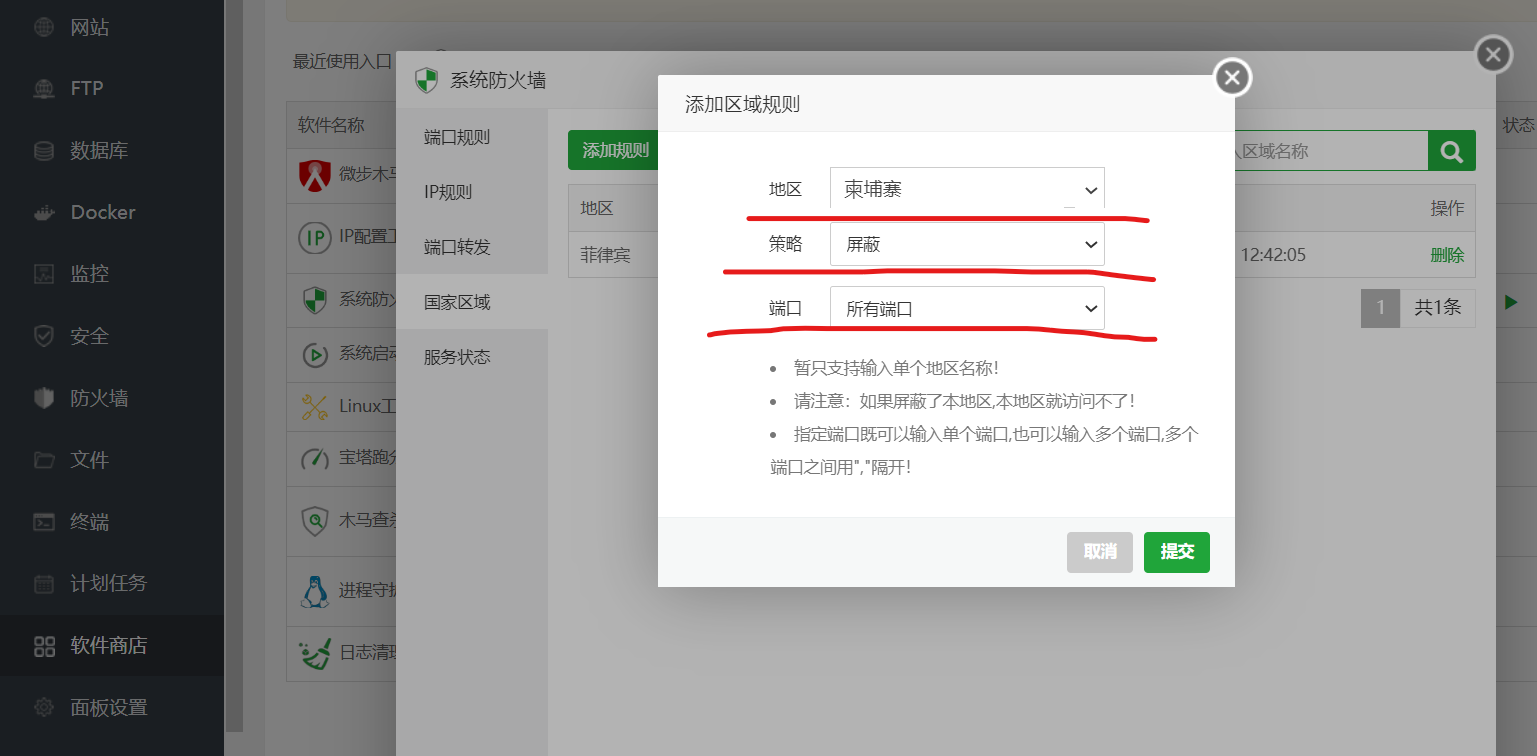Click the 宝塔跑分 gauge icon
Image resolution: width=1537 pixels, height=756 pixels.
point(315,458)
